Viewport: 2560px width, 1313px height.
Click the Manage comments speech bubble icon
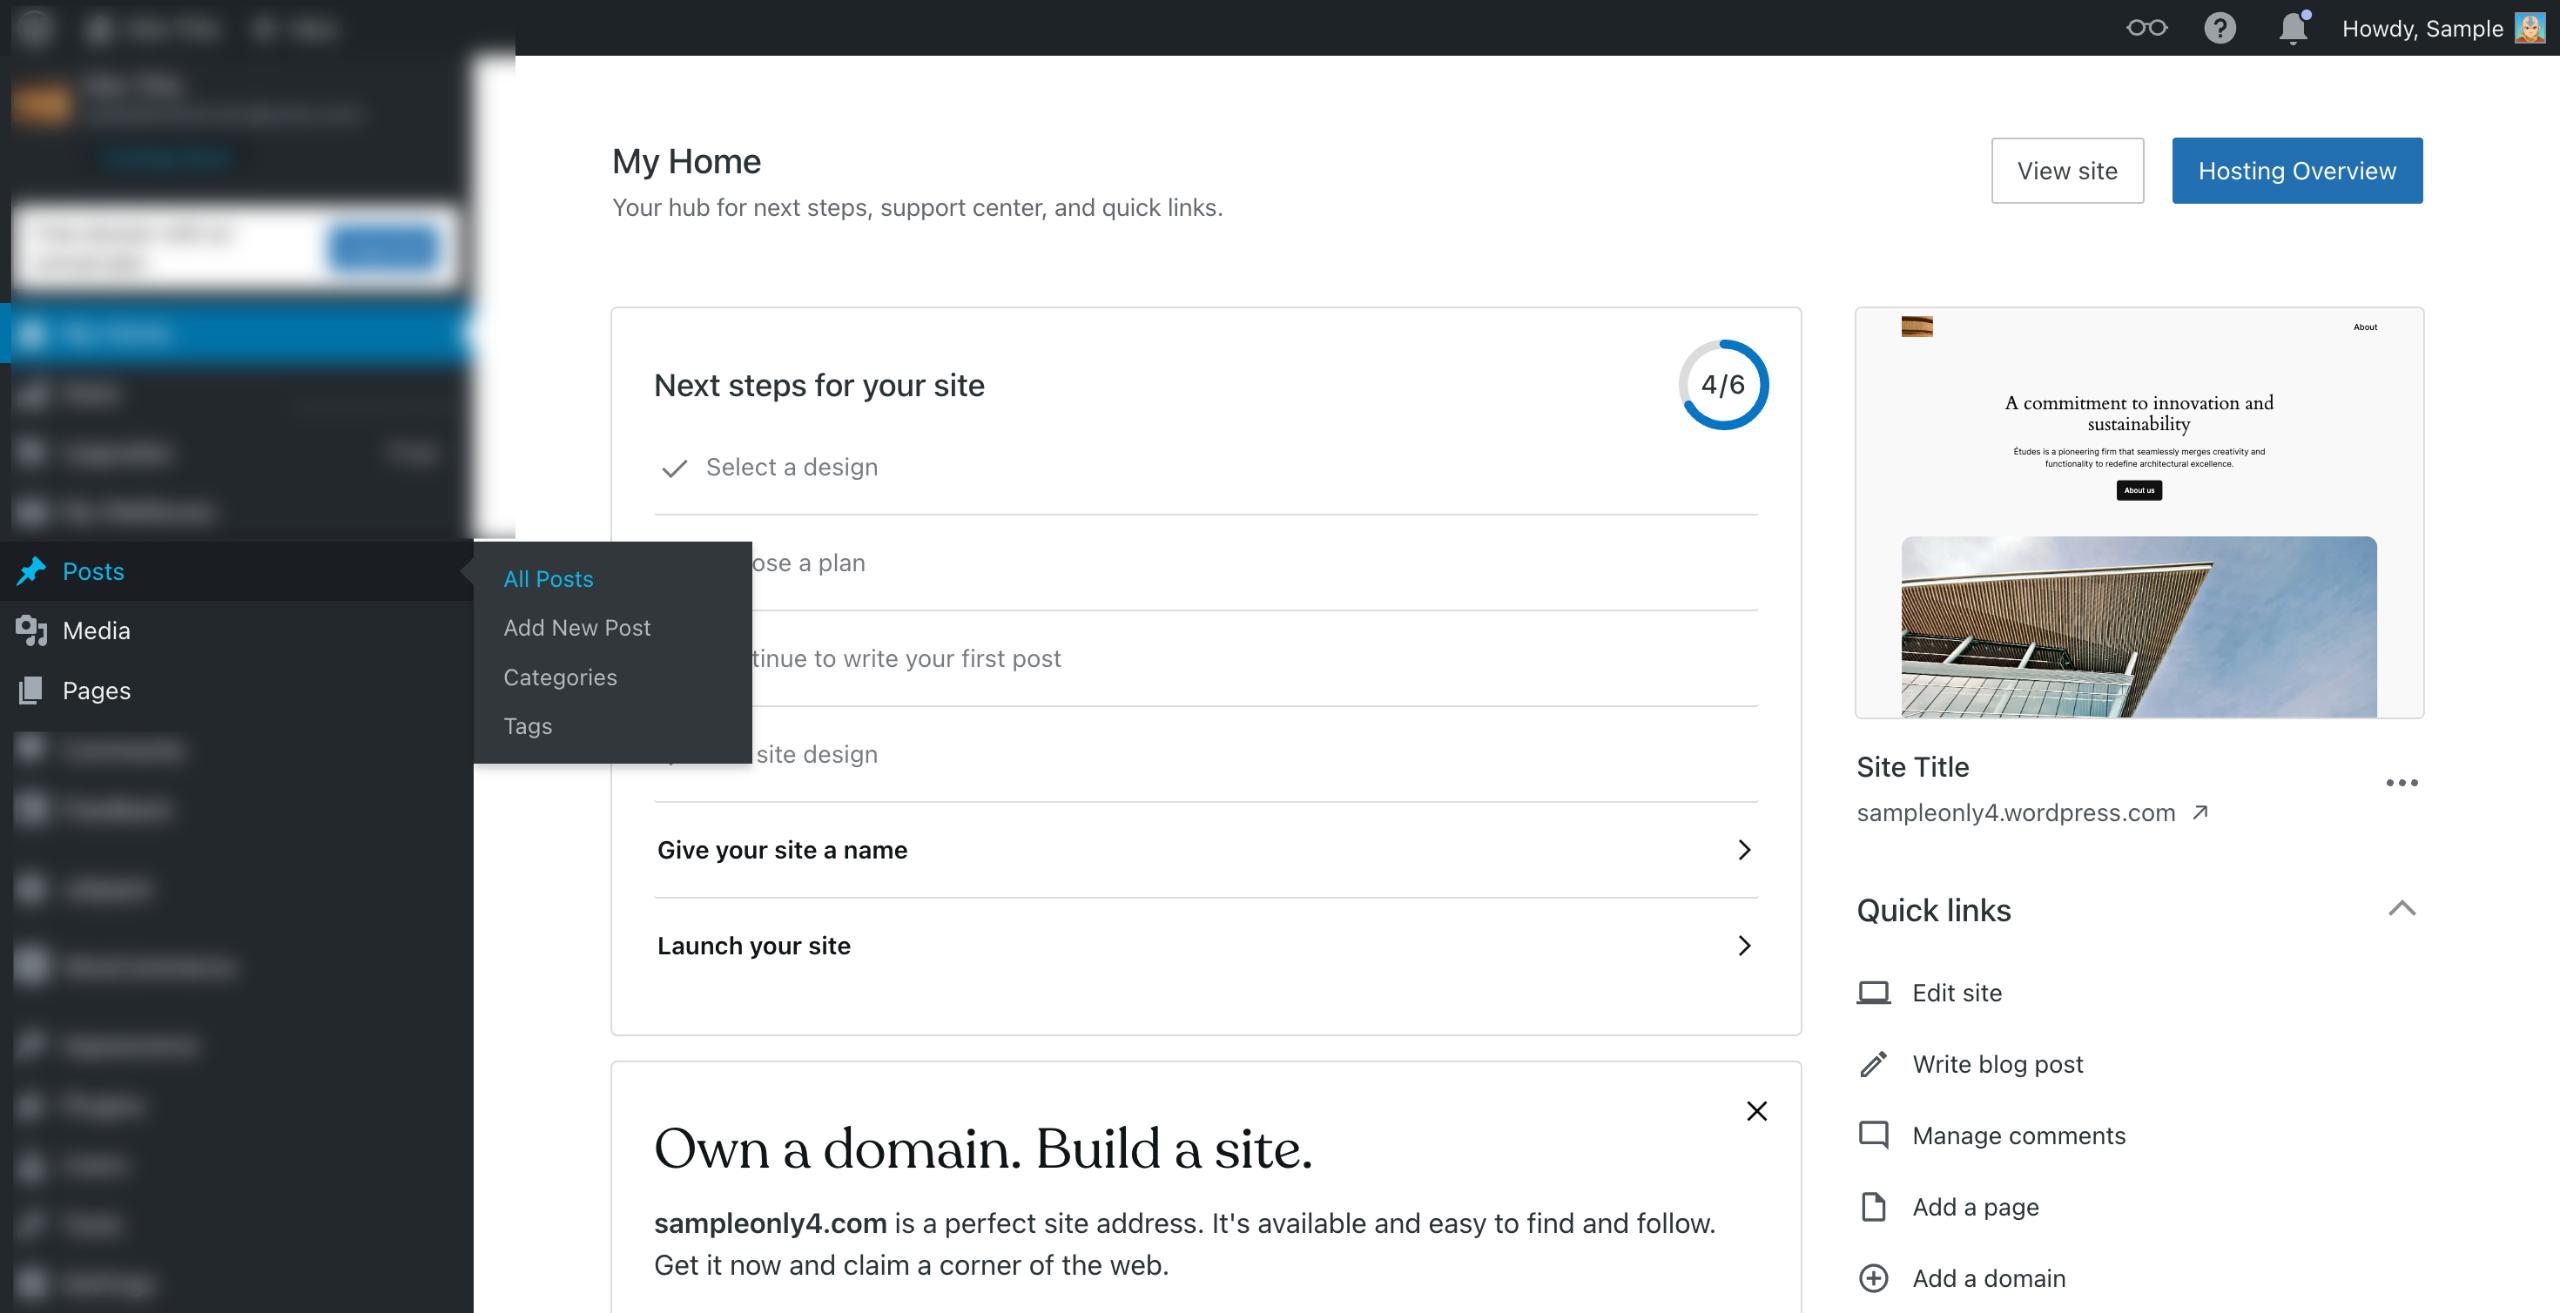pyautogui.click(x=1873, y=1135)
